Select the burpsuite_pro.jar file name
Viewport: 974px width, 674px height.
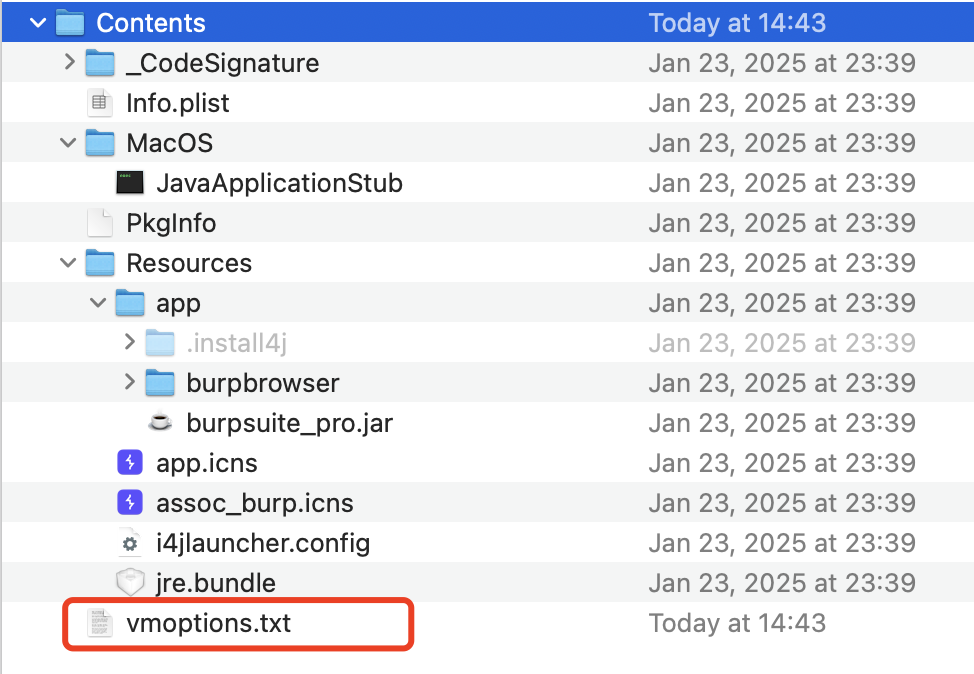point(289,423)
